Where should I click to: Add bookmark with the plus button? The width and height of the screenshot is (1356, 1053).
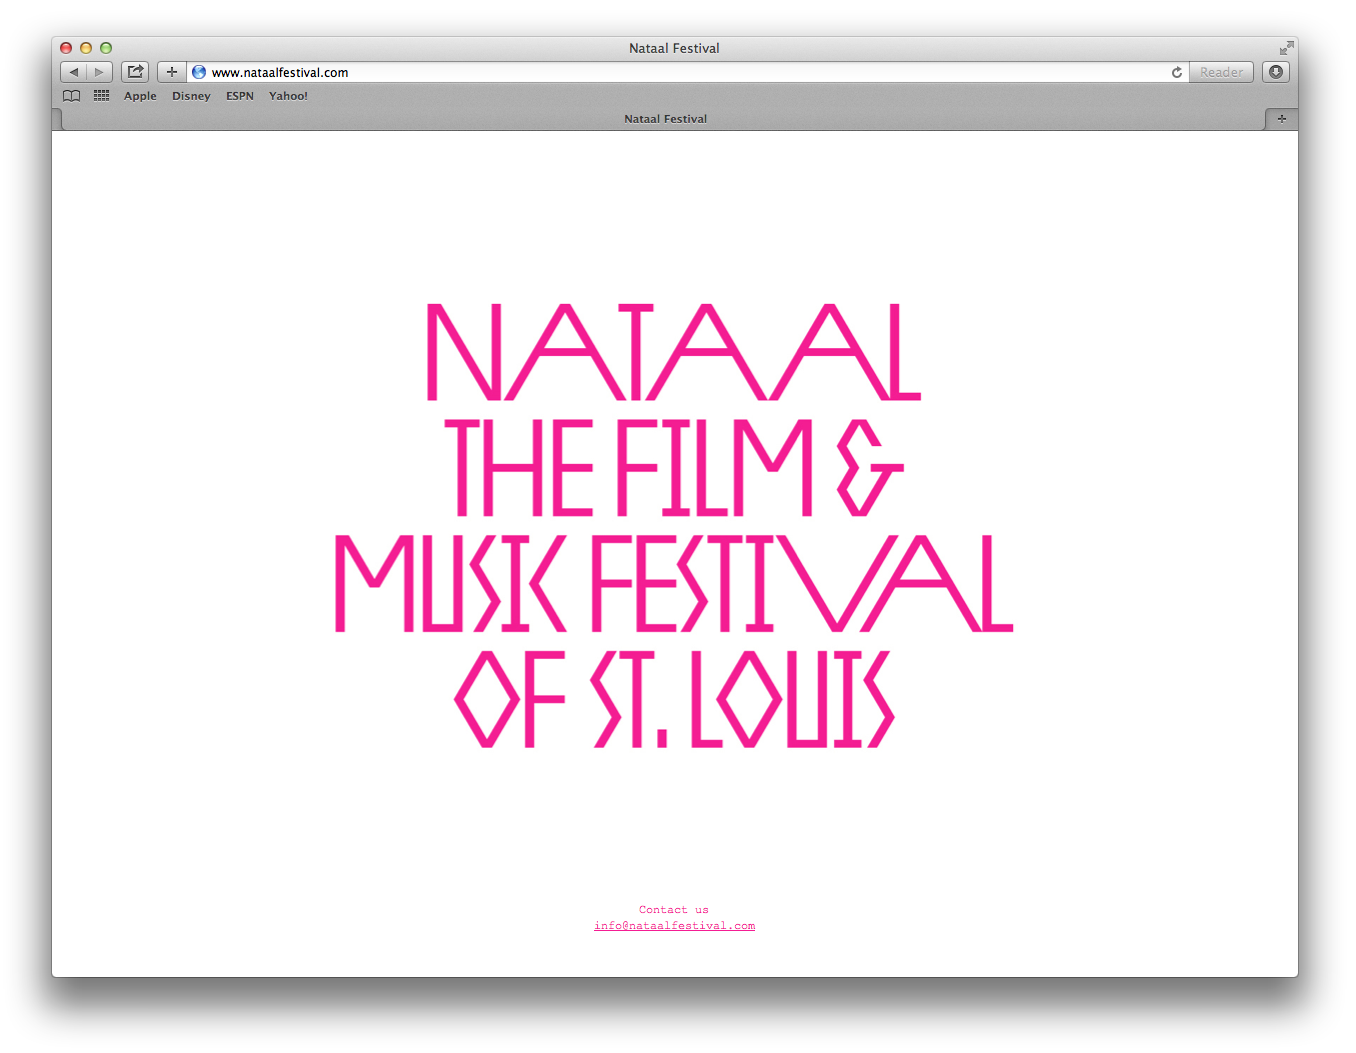[172, 72]
